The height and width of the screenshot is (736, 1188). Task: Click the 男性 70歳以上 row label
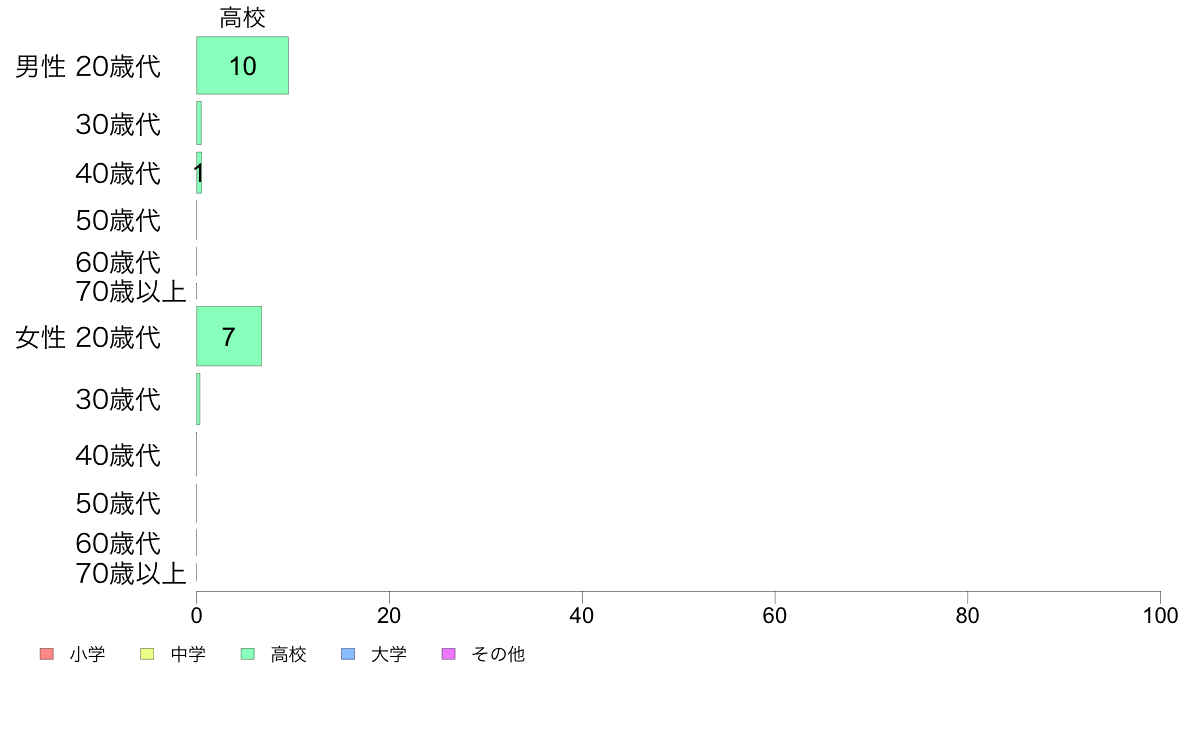click(x=130, y=291)
